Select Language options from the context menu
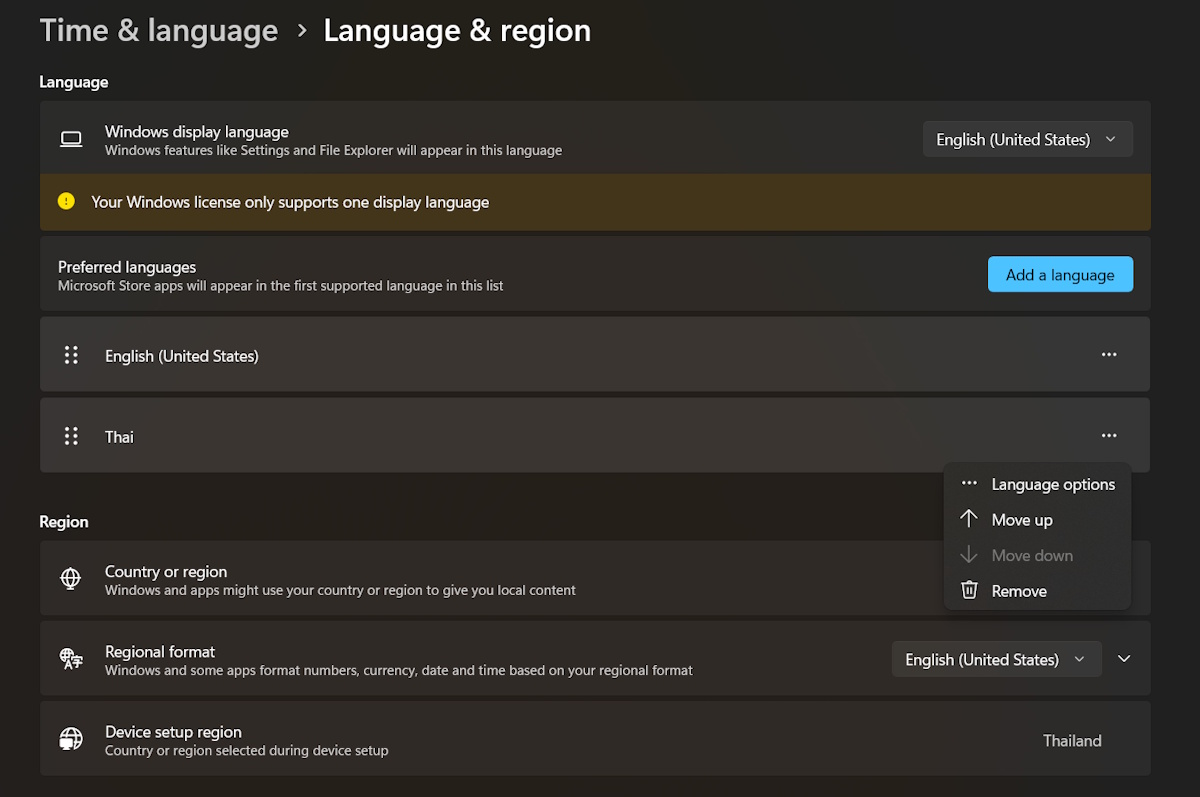The image size is (1200, 797). pyautogui.click(x=1052, y=484)
